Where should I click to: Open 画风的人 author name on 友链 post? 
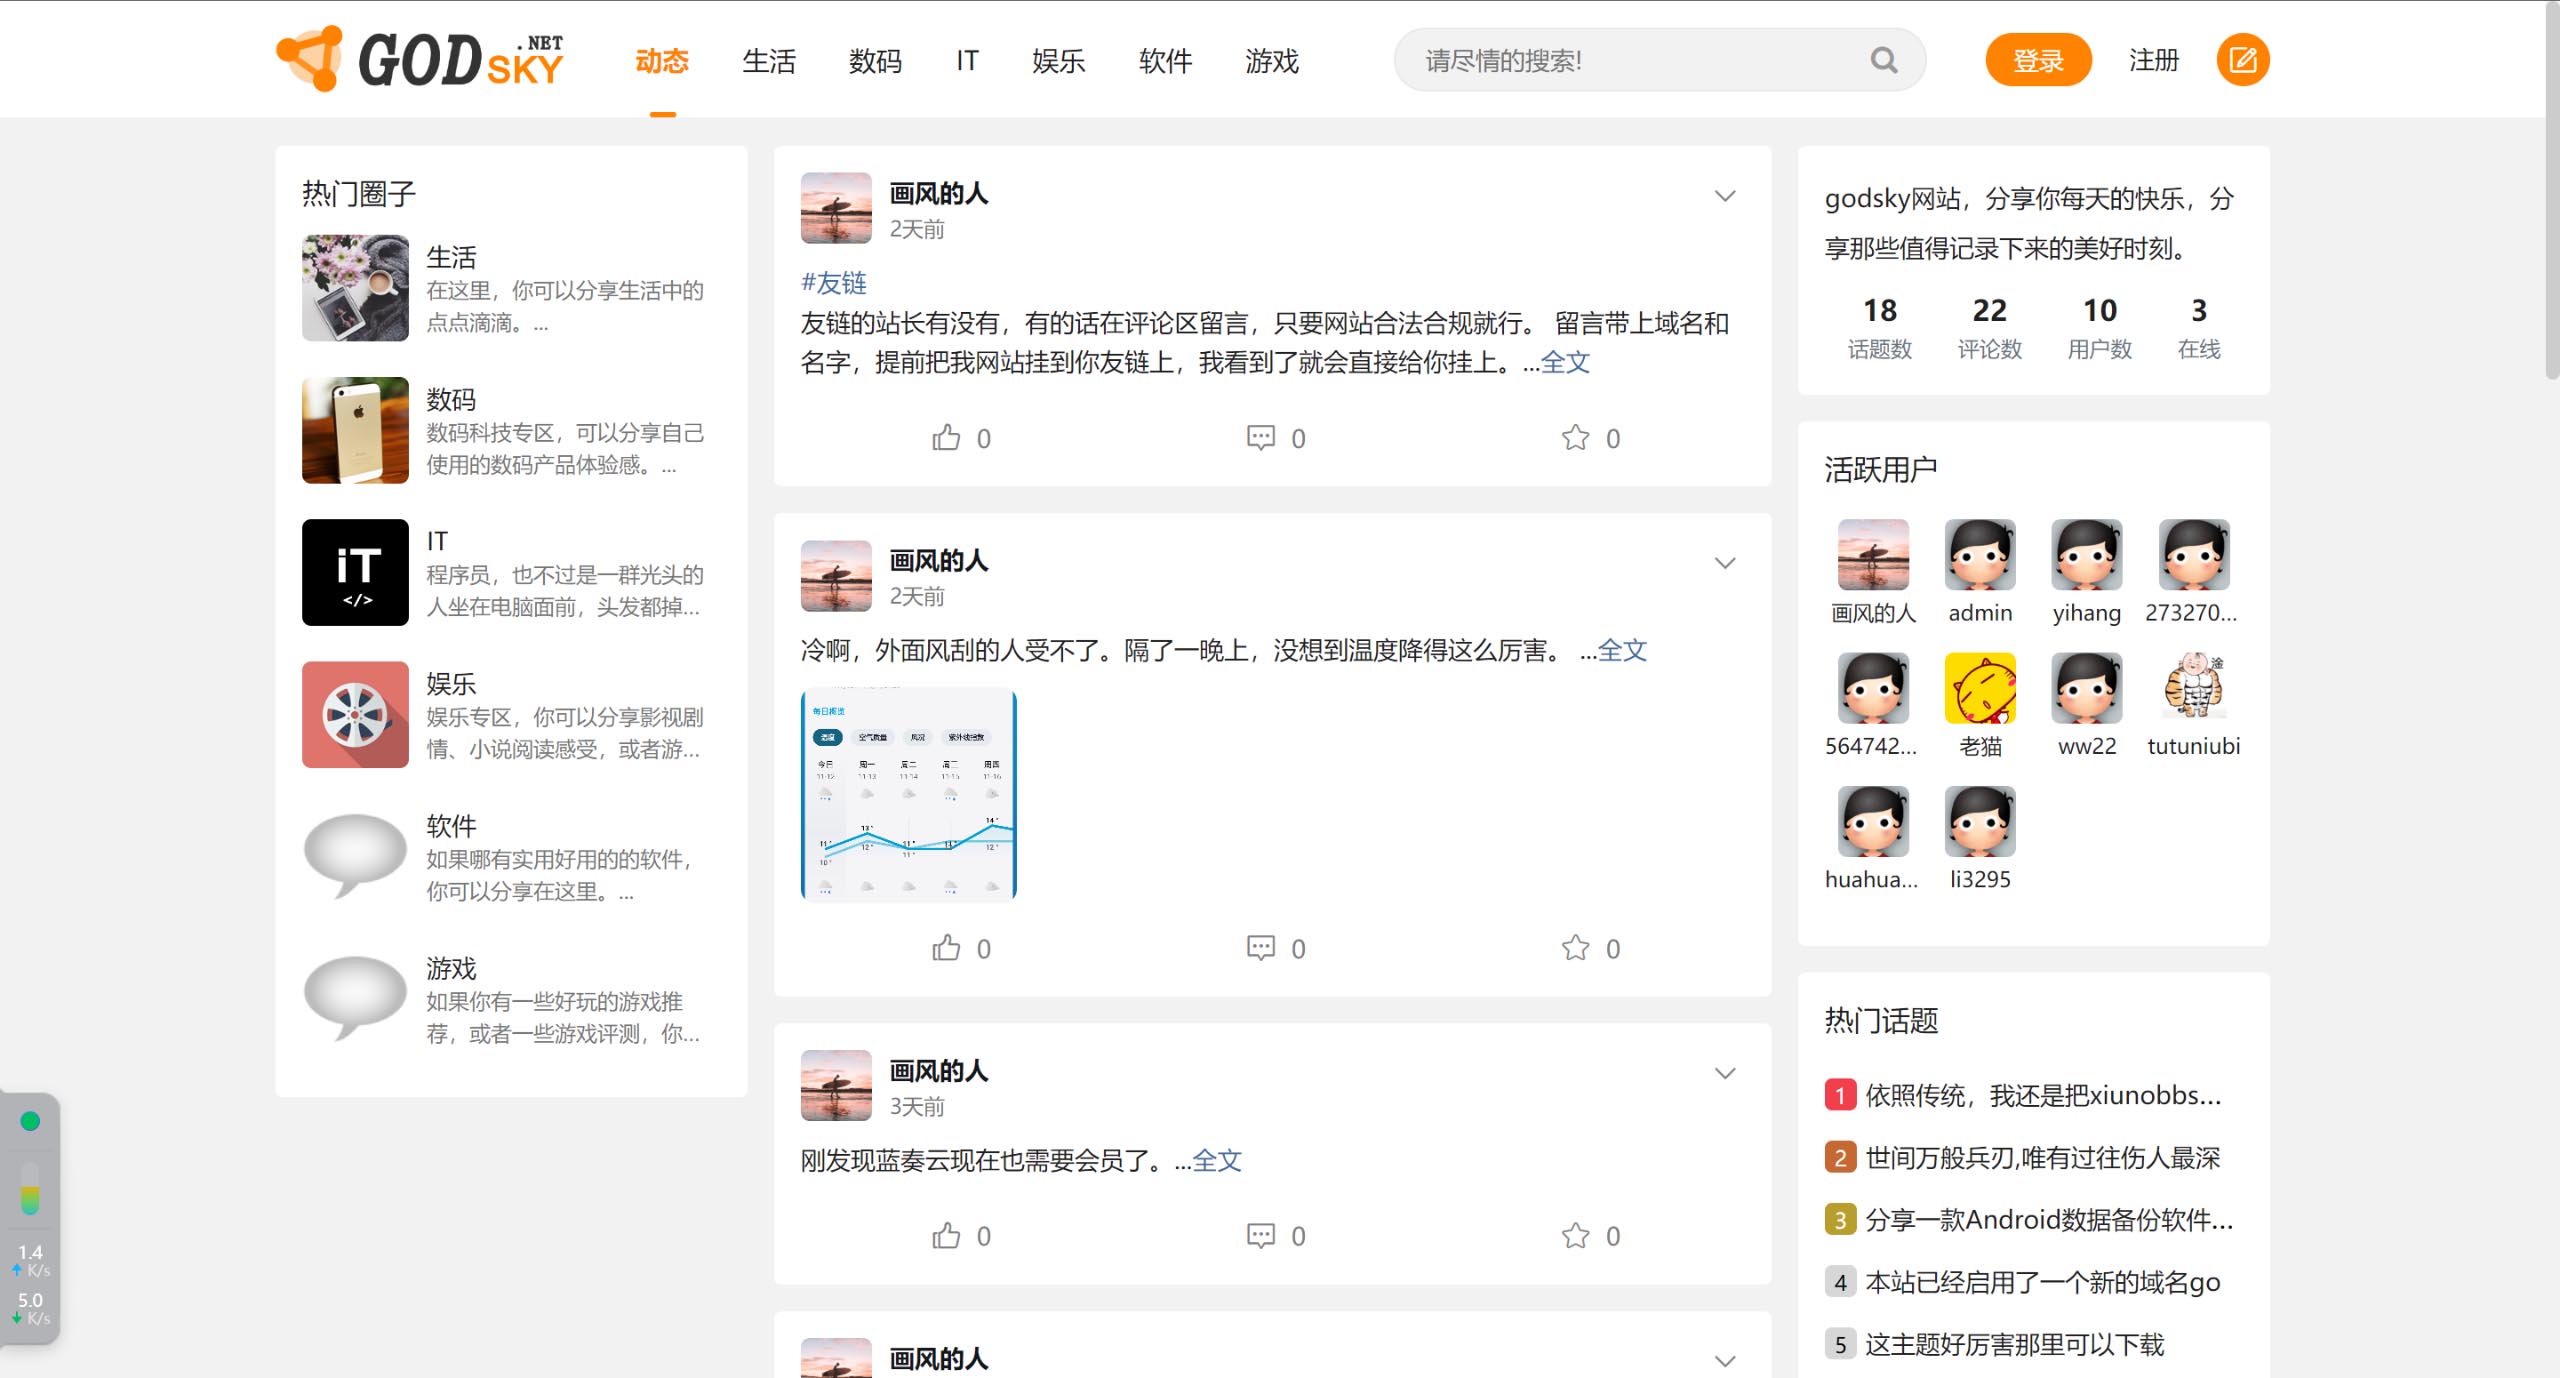pyautogui.click(x=938, y=193)
